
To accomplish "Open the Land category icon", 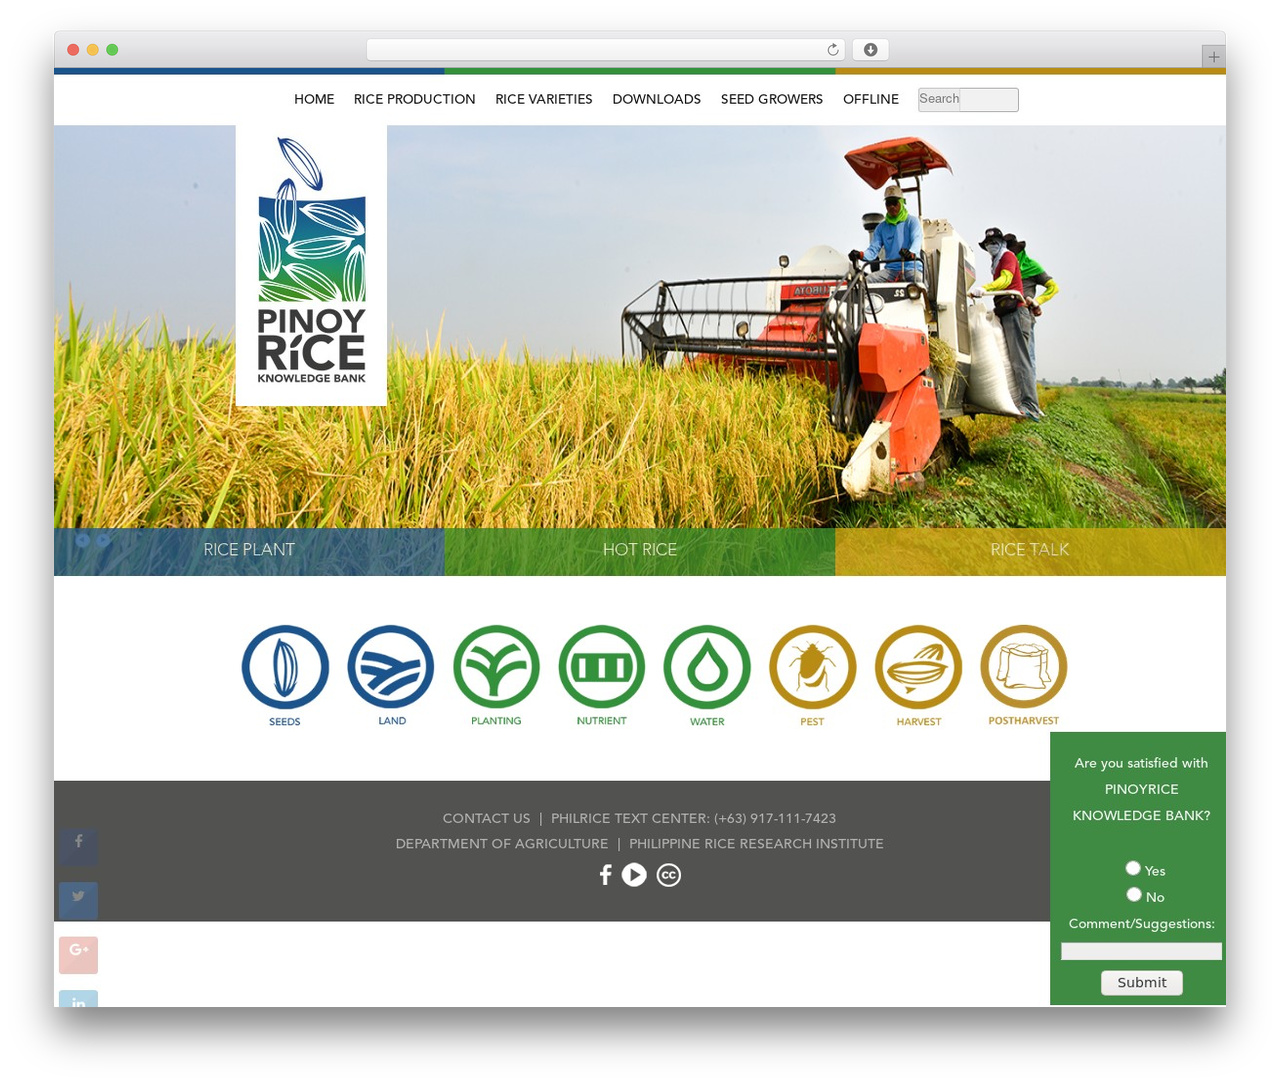I will click(x=391, y=667).
